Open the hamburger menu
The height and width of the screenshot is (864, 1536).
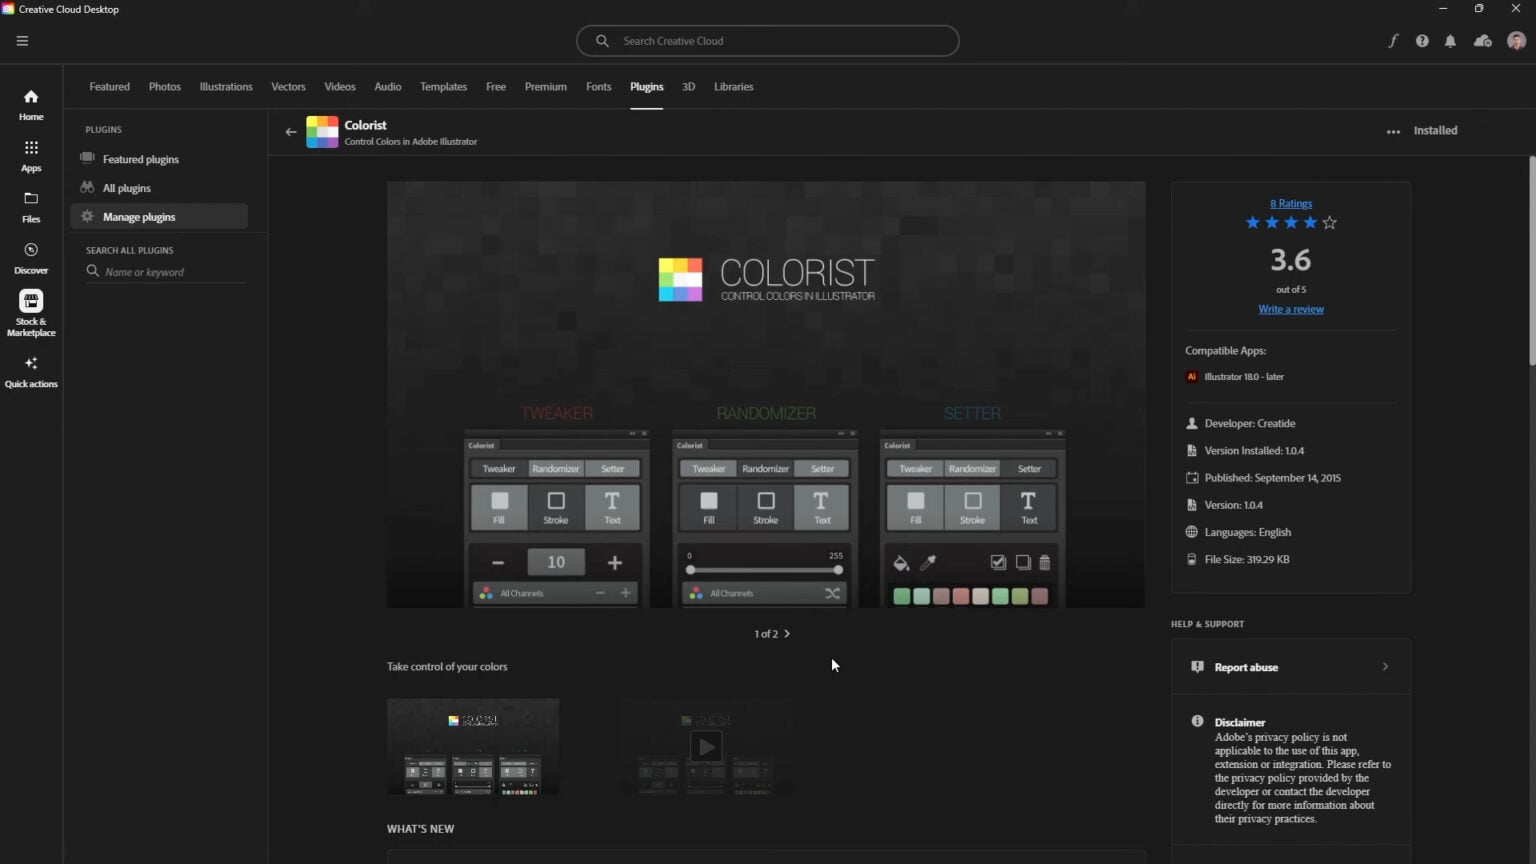click(x=22, y=40)
